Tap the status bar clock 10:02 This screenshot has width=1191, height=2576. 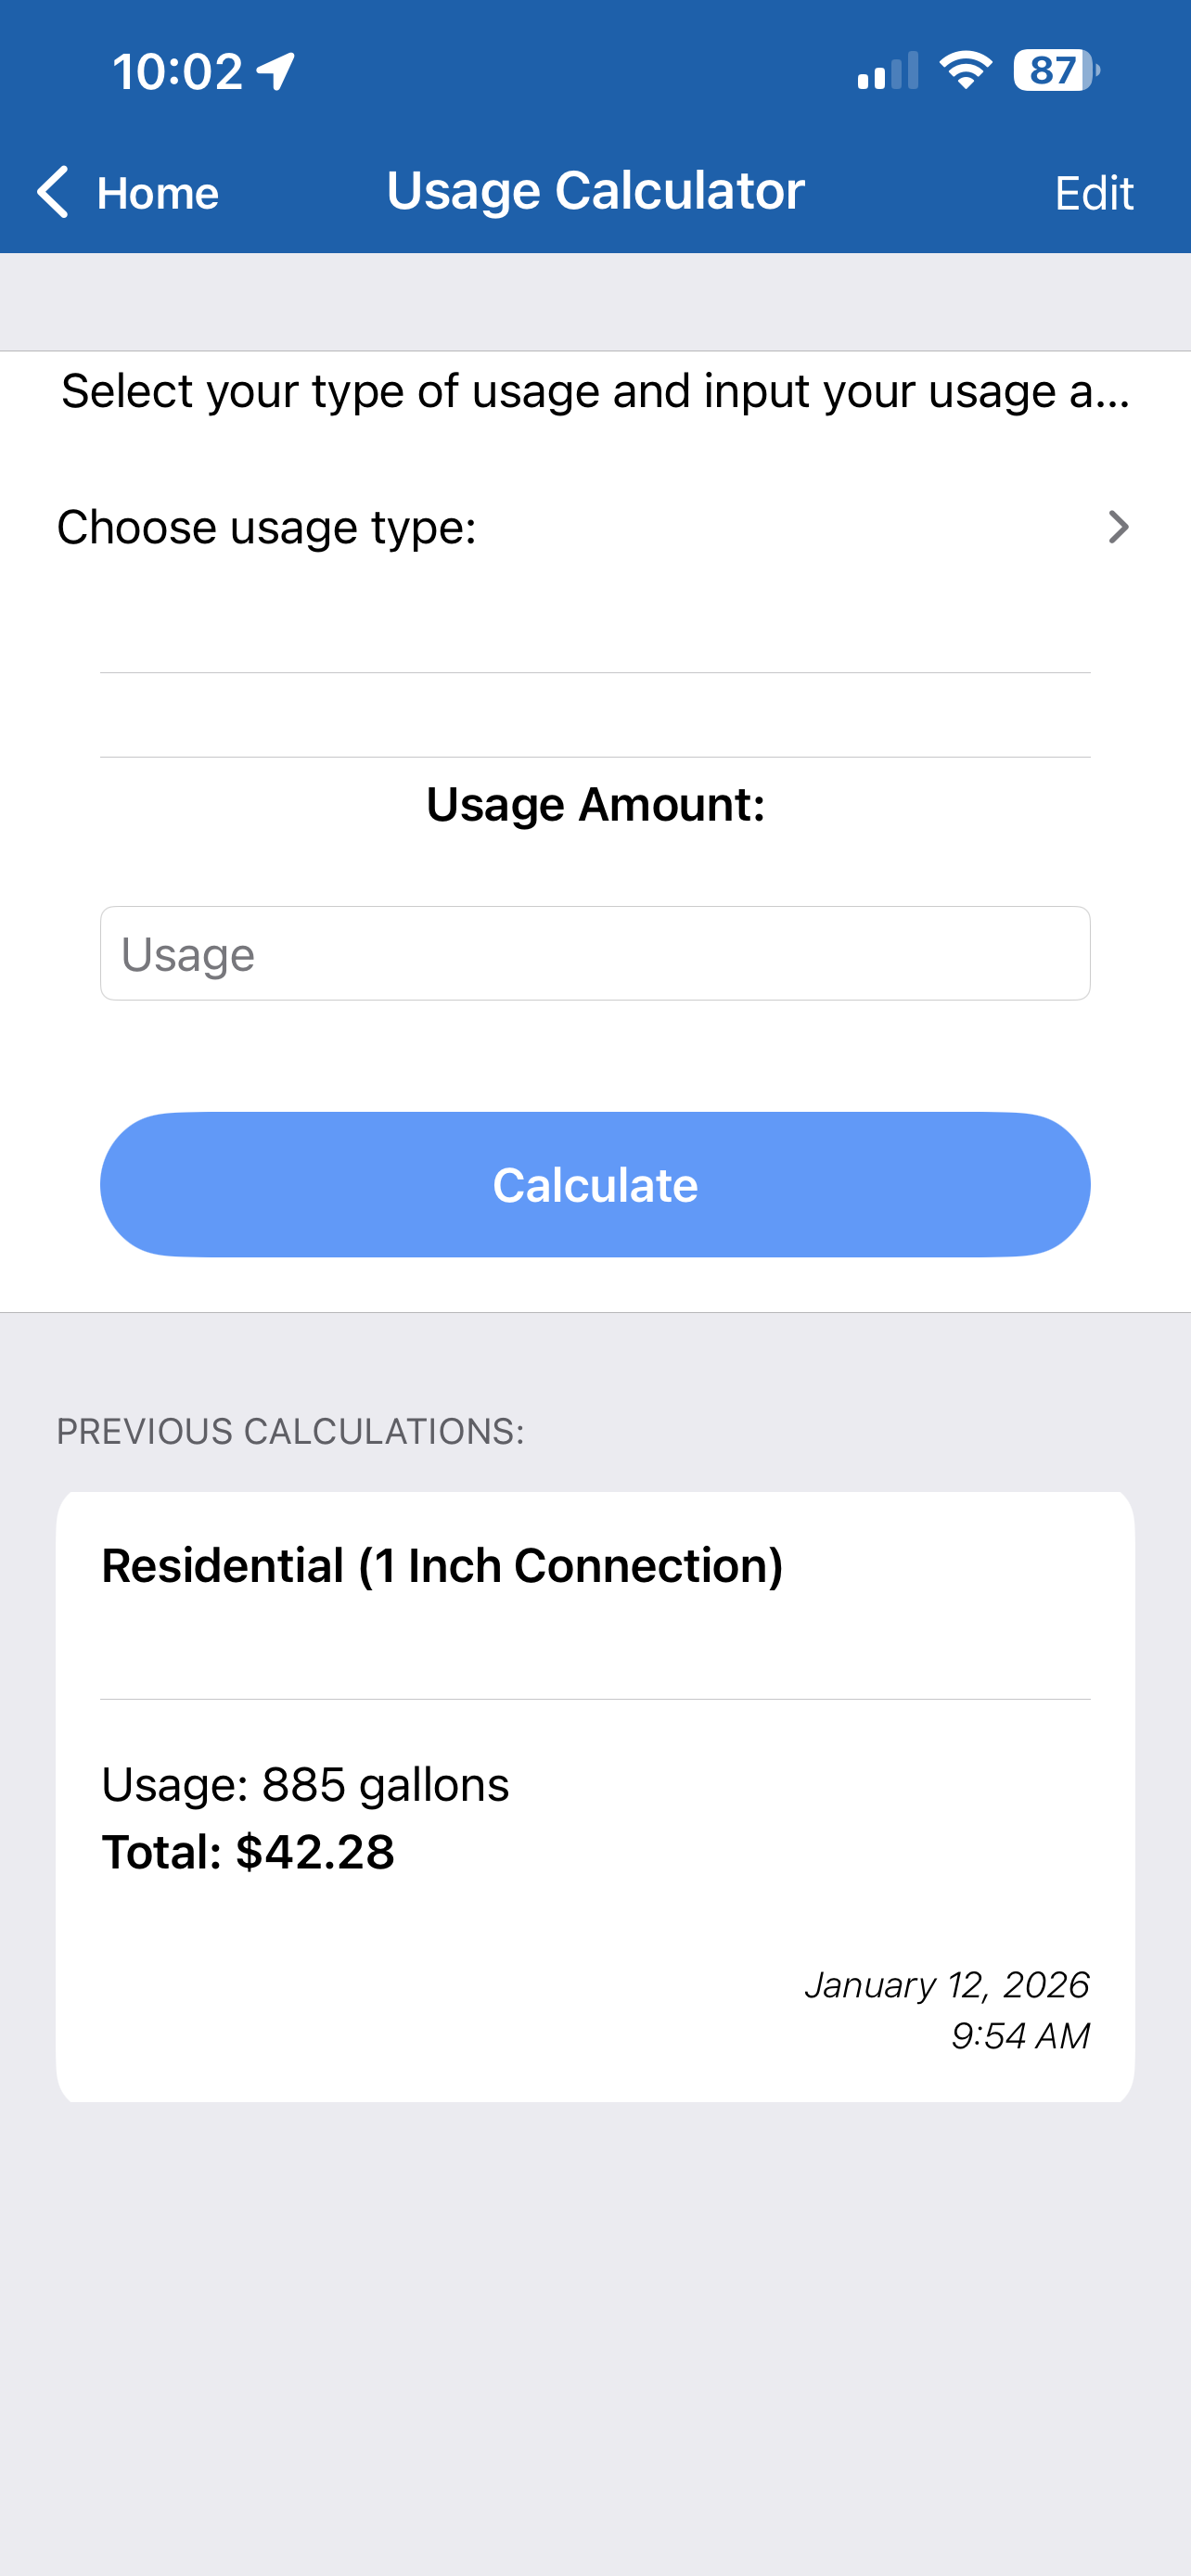click(178, 71)
